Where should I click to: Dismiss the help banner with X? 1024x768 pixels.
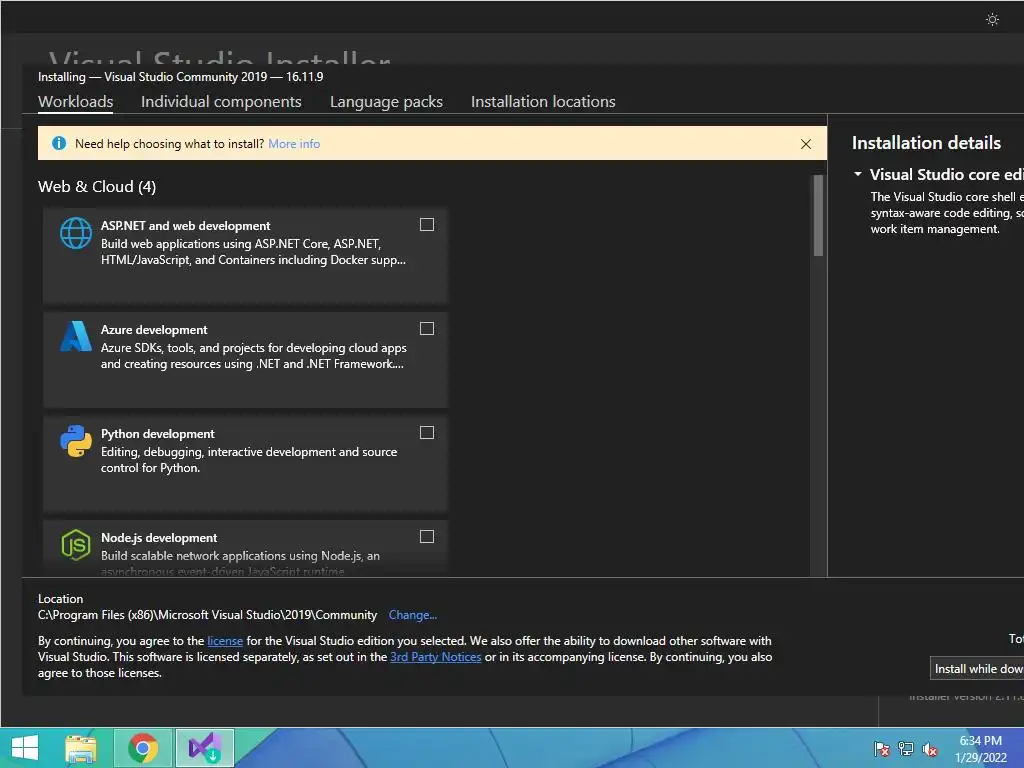pos(806,144)
